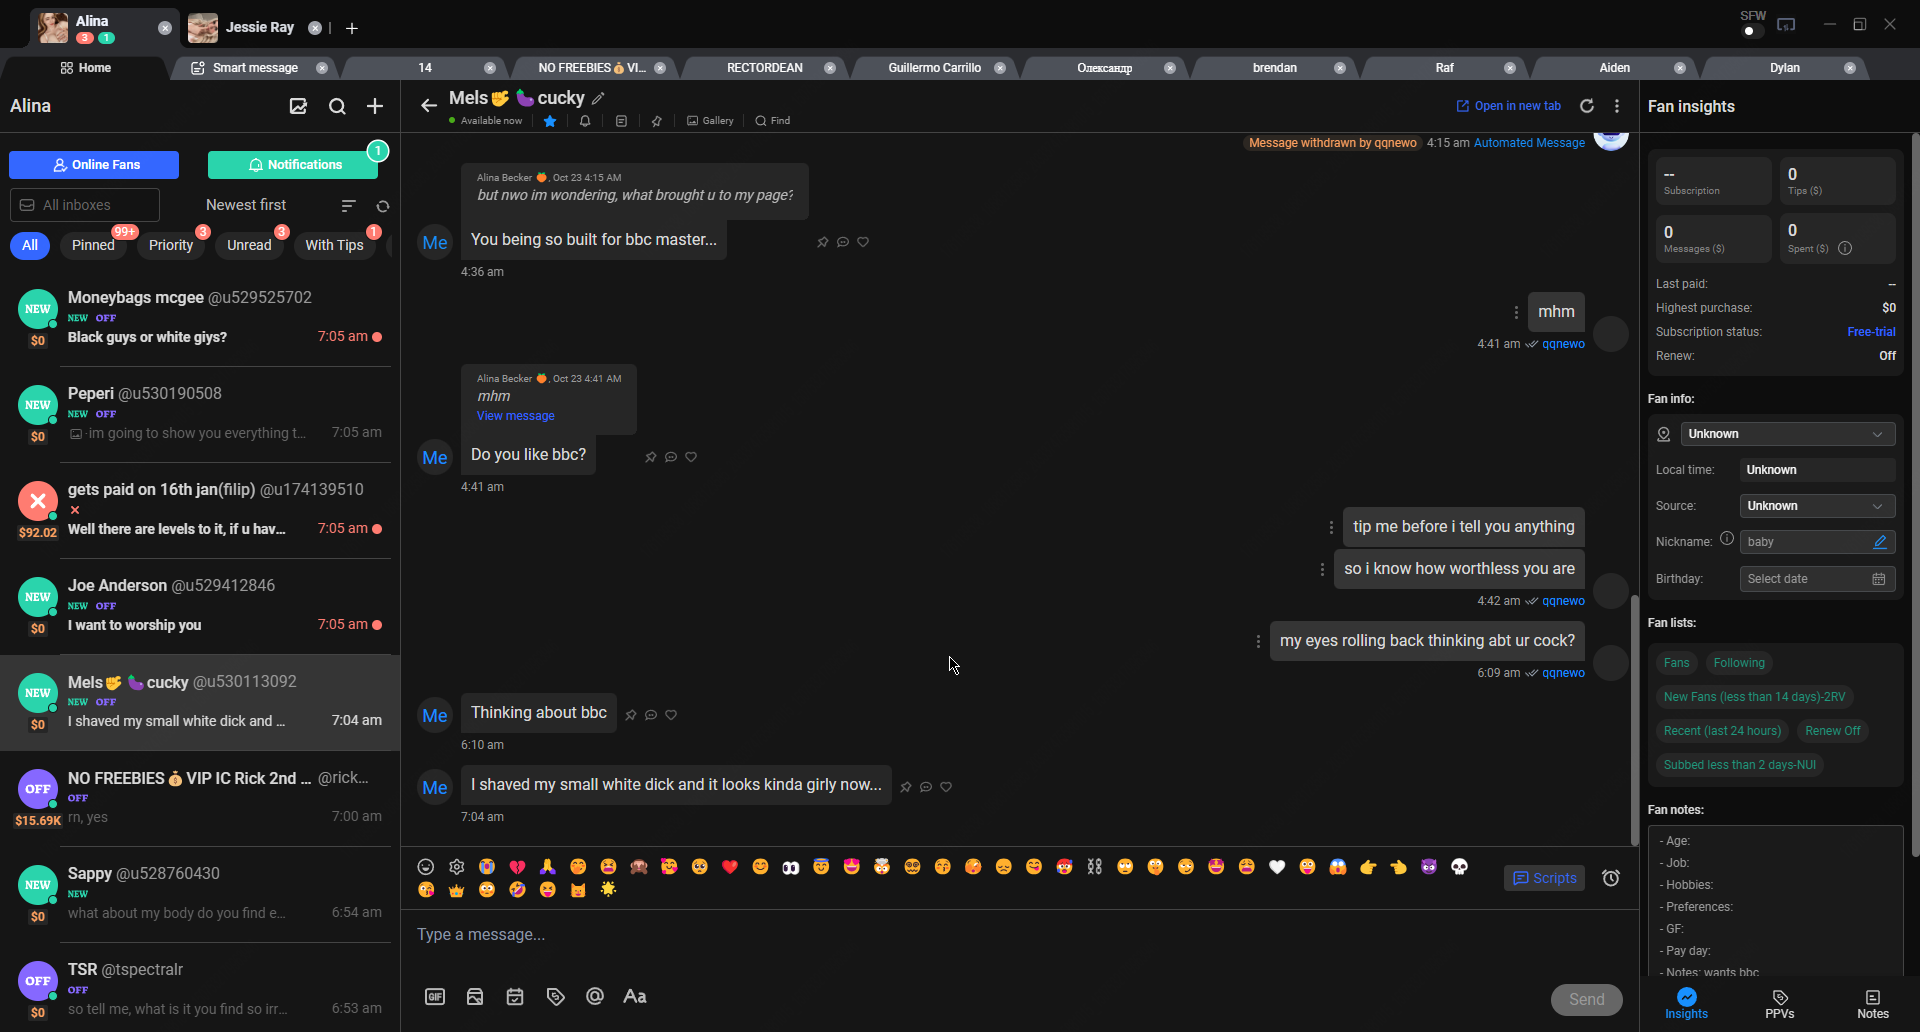Open options menu for 'mhm' message

pos(1516,312)
